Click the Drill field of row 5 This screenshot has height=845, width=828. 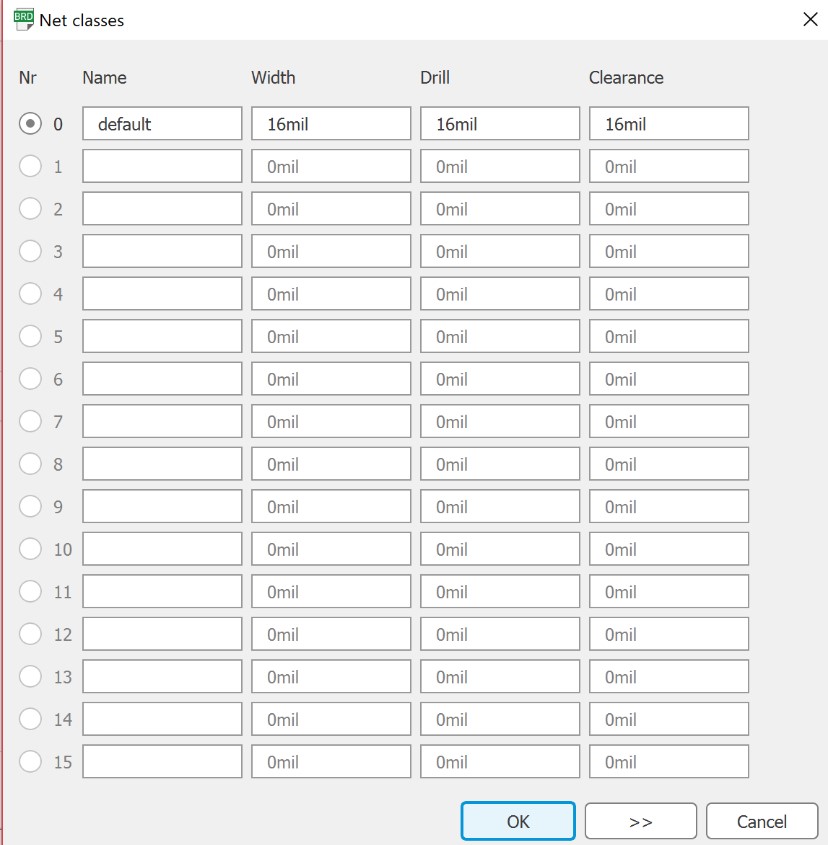pos(500,336)
